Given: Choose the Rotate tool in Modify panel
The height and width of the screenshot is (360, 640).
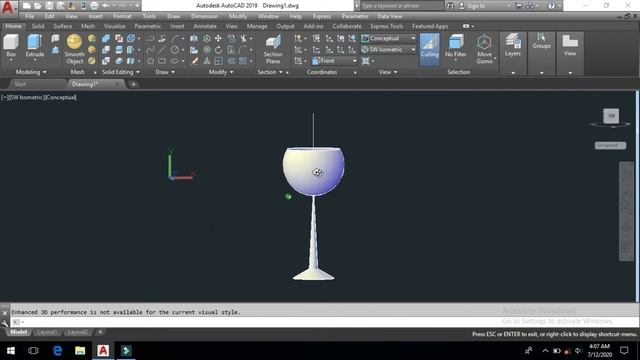Looking at the screenshot, I should [x=218, y=50].
